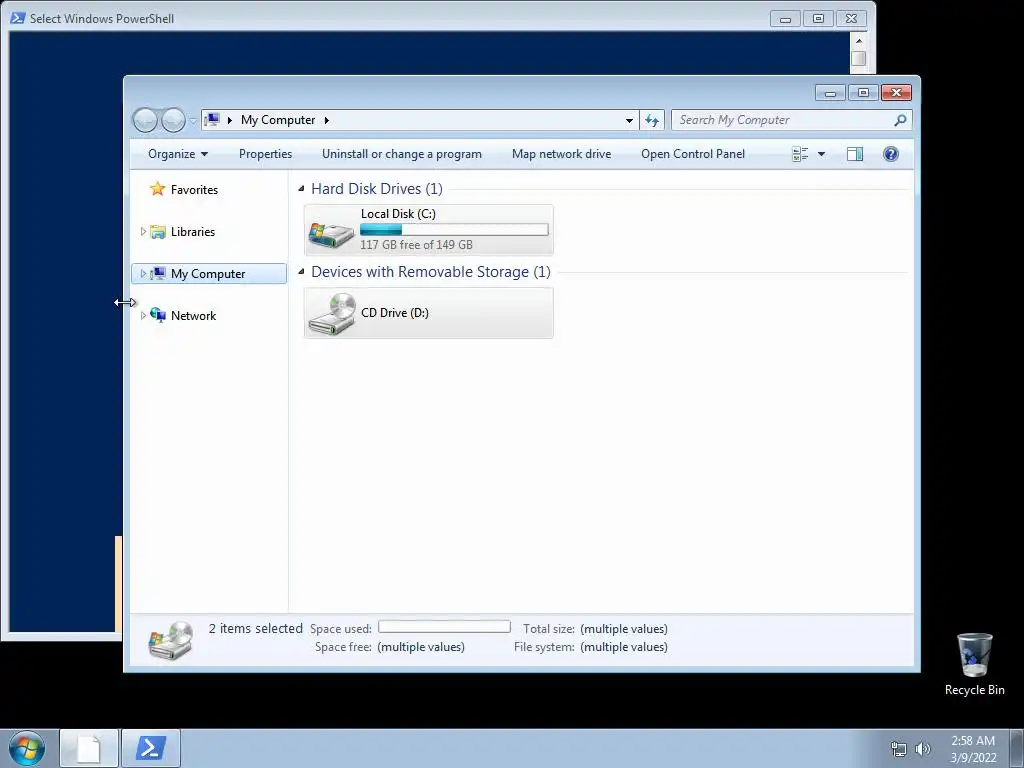Screen dimensions: 1024x768
Task: Select My Computer in navigation pane
Action: coord(208,274)
